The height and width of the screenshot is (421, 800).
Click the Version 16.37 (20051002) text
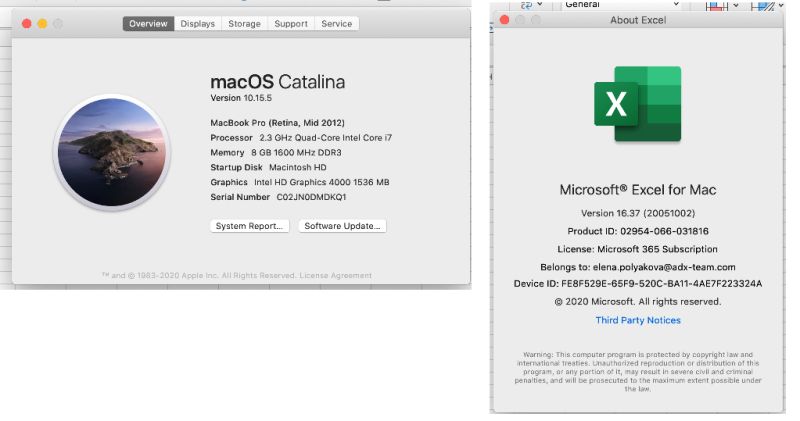pos(638,213)
